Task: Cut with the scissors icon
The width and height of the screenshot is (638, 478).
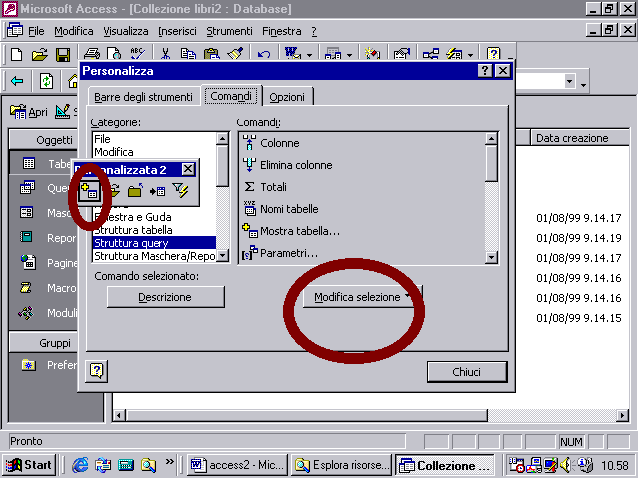Action: pos(165,53)
